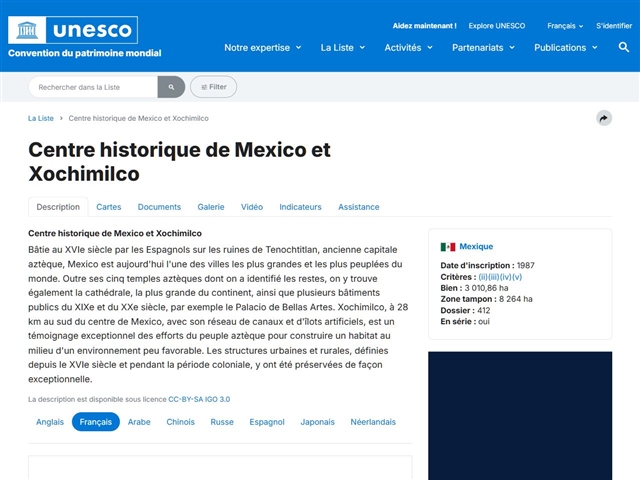Expand the Activités menu
The image size is (640, 480).
click(x=408, y=48)
